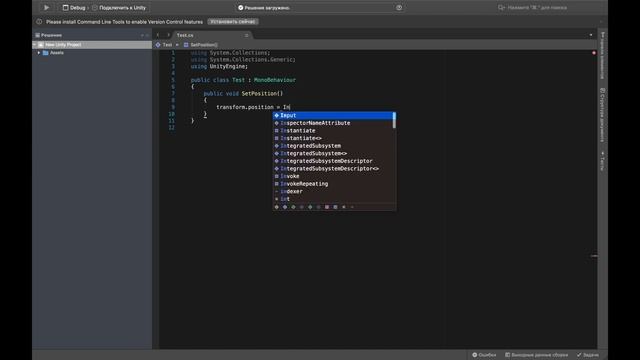This screenshot has width=640, height=360.
Task: Toggle the second completion filter icon
Action: (x=285, y=207)
